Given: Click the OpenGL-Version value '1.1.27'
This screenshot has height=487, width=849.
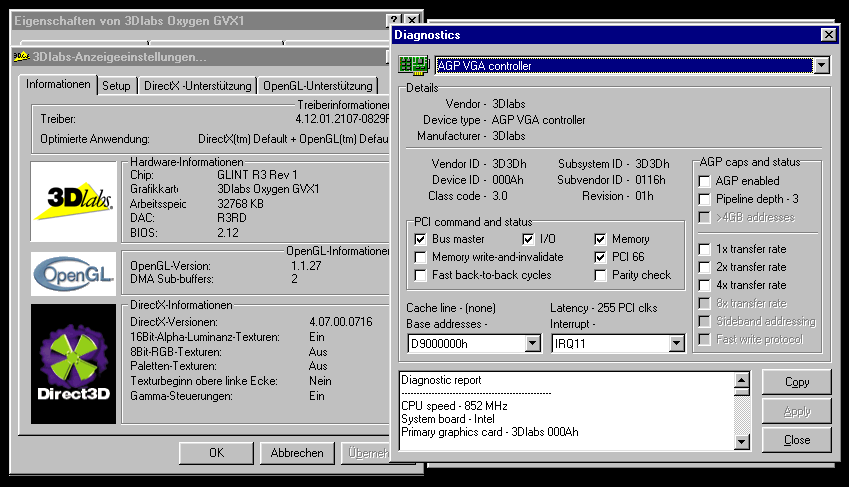Looking at the screenshot, I should (x=306, y=266).
